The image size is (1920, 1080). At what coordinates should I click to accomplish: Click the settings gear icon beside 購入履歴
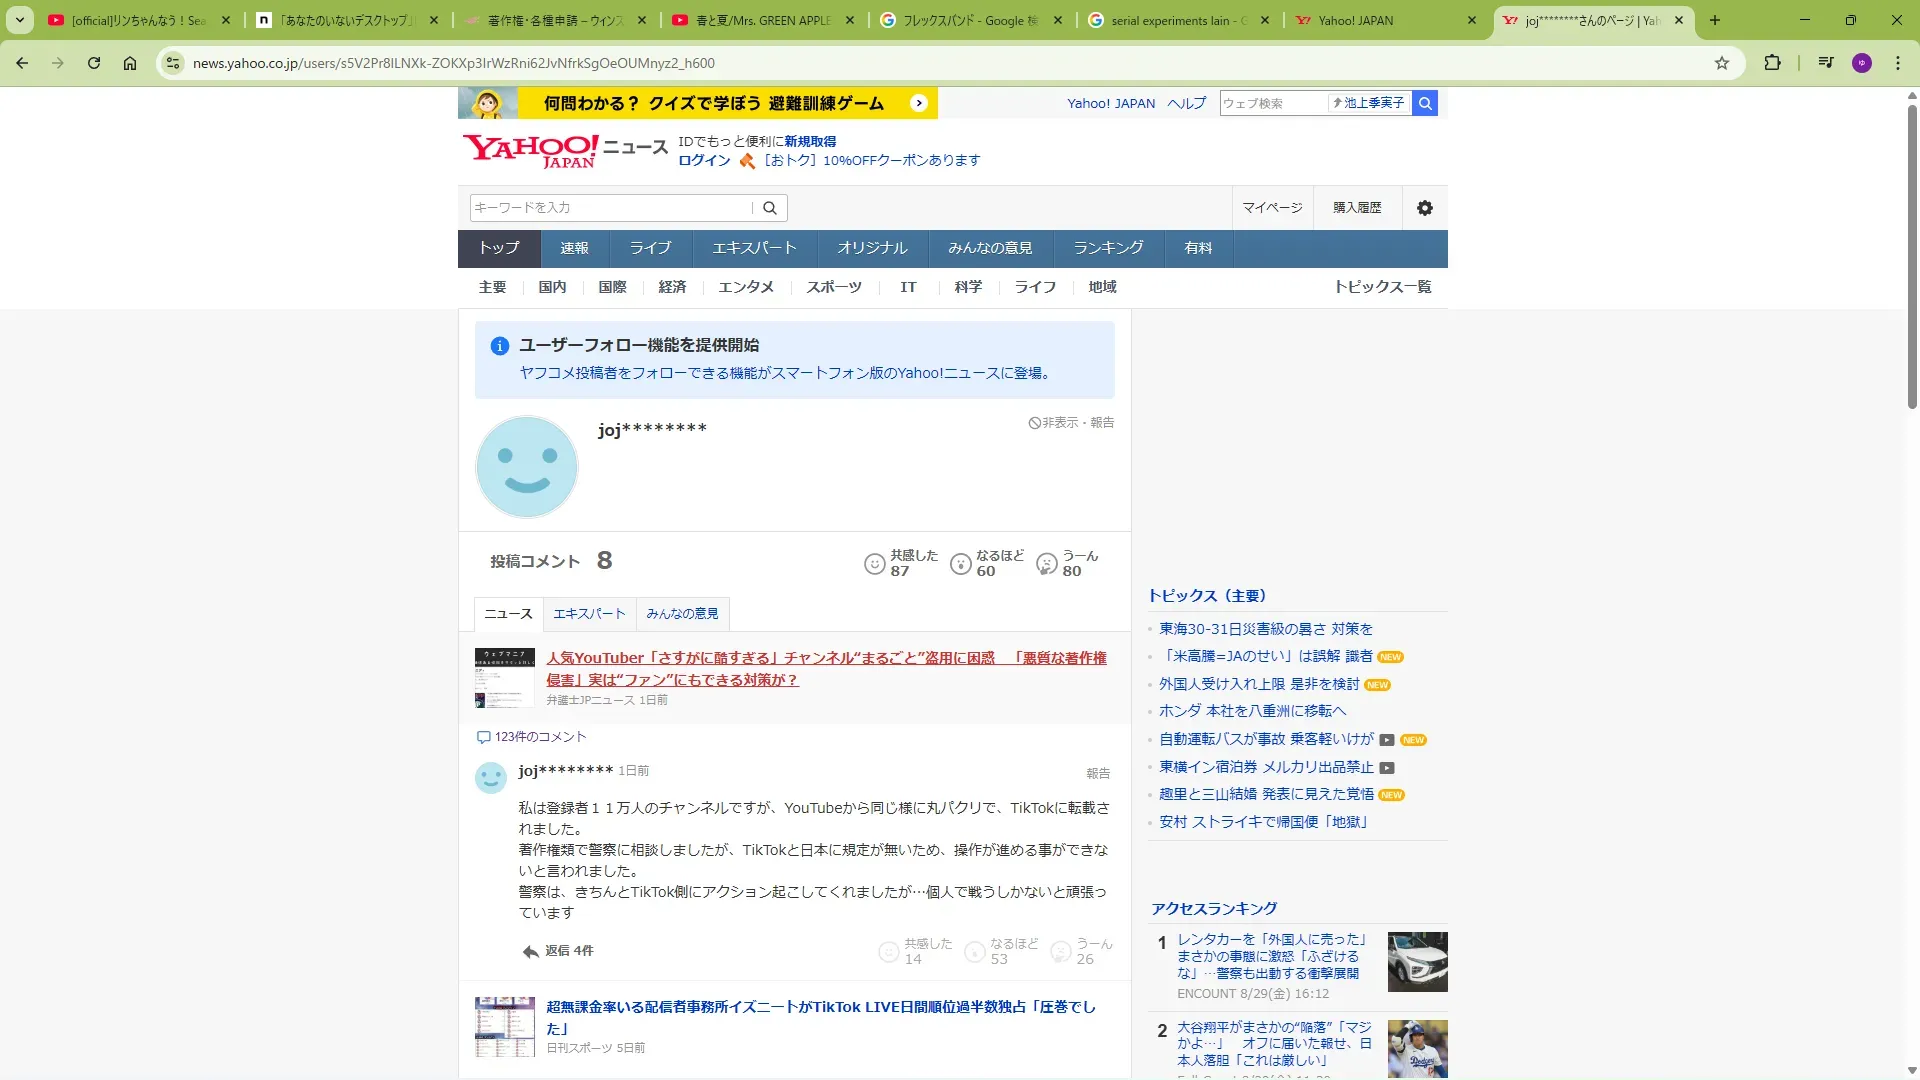coord(1424,208)
